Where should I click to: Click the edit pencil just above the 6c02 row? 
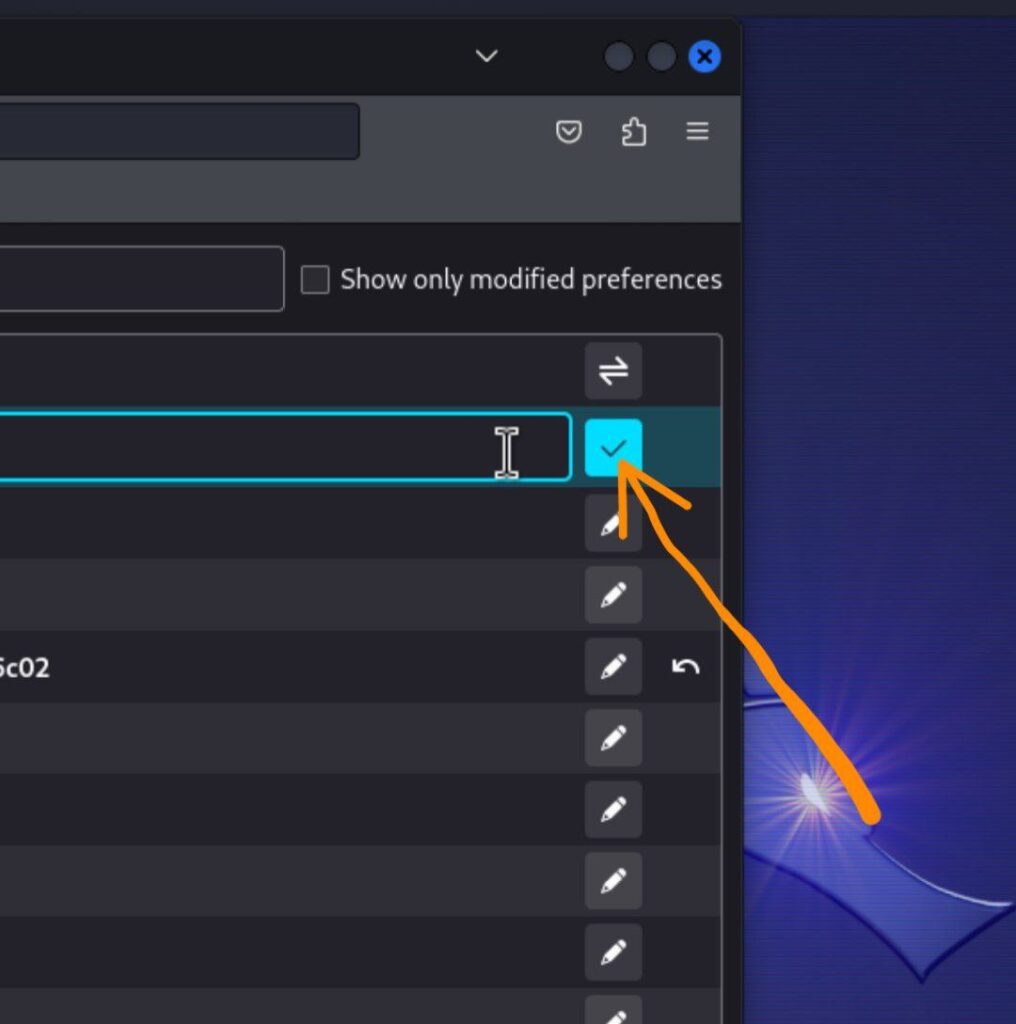[613, 595]
